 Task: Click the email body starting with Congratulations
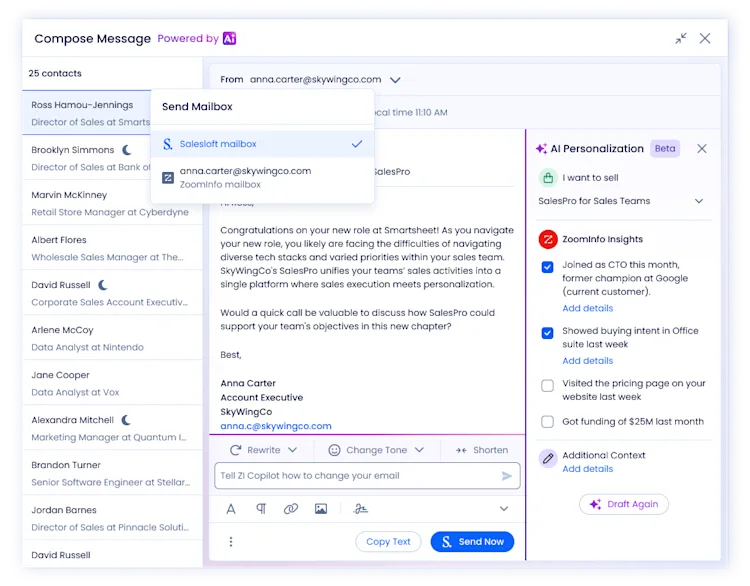tap(367, 257)
